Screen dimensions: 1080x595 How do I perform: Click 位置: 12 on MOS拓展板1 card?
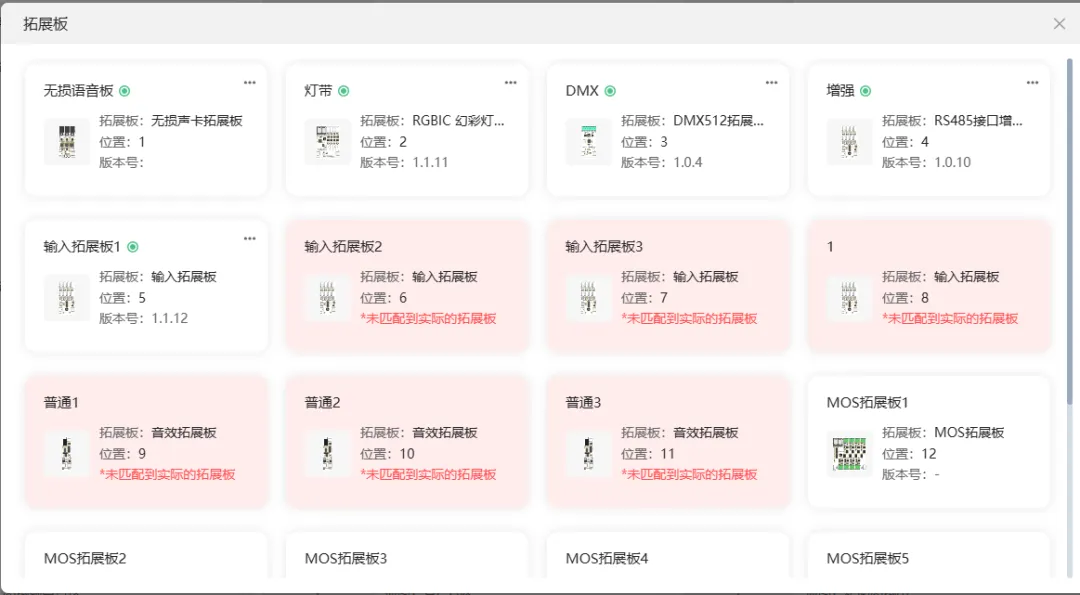909,454
